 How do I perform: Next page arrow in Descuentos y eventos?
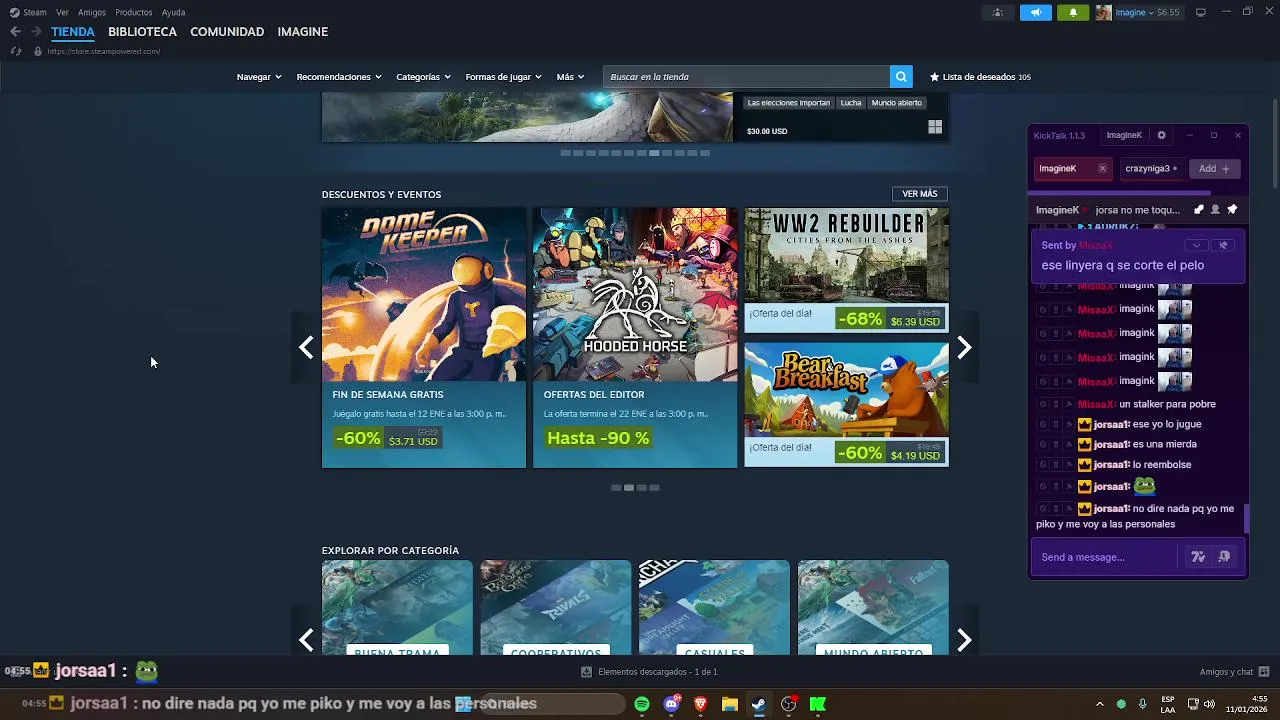coord(964,347)
